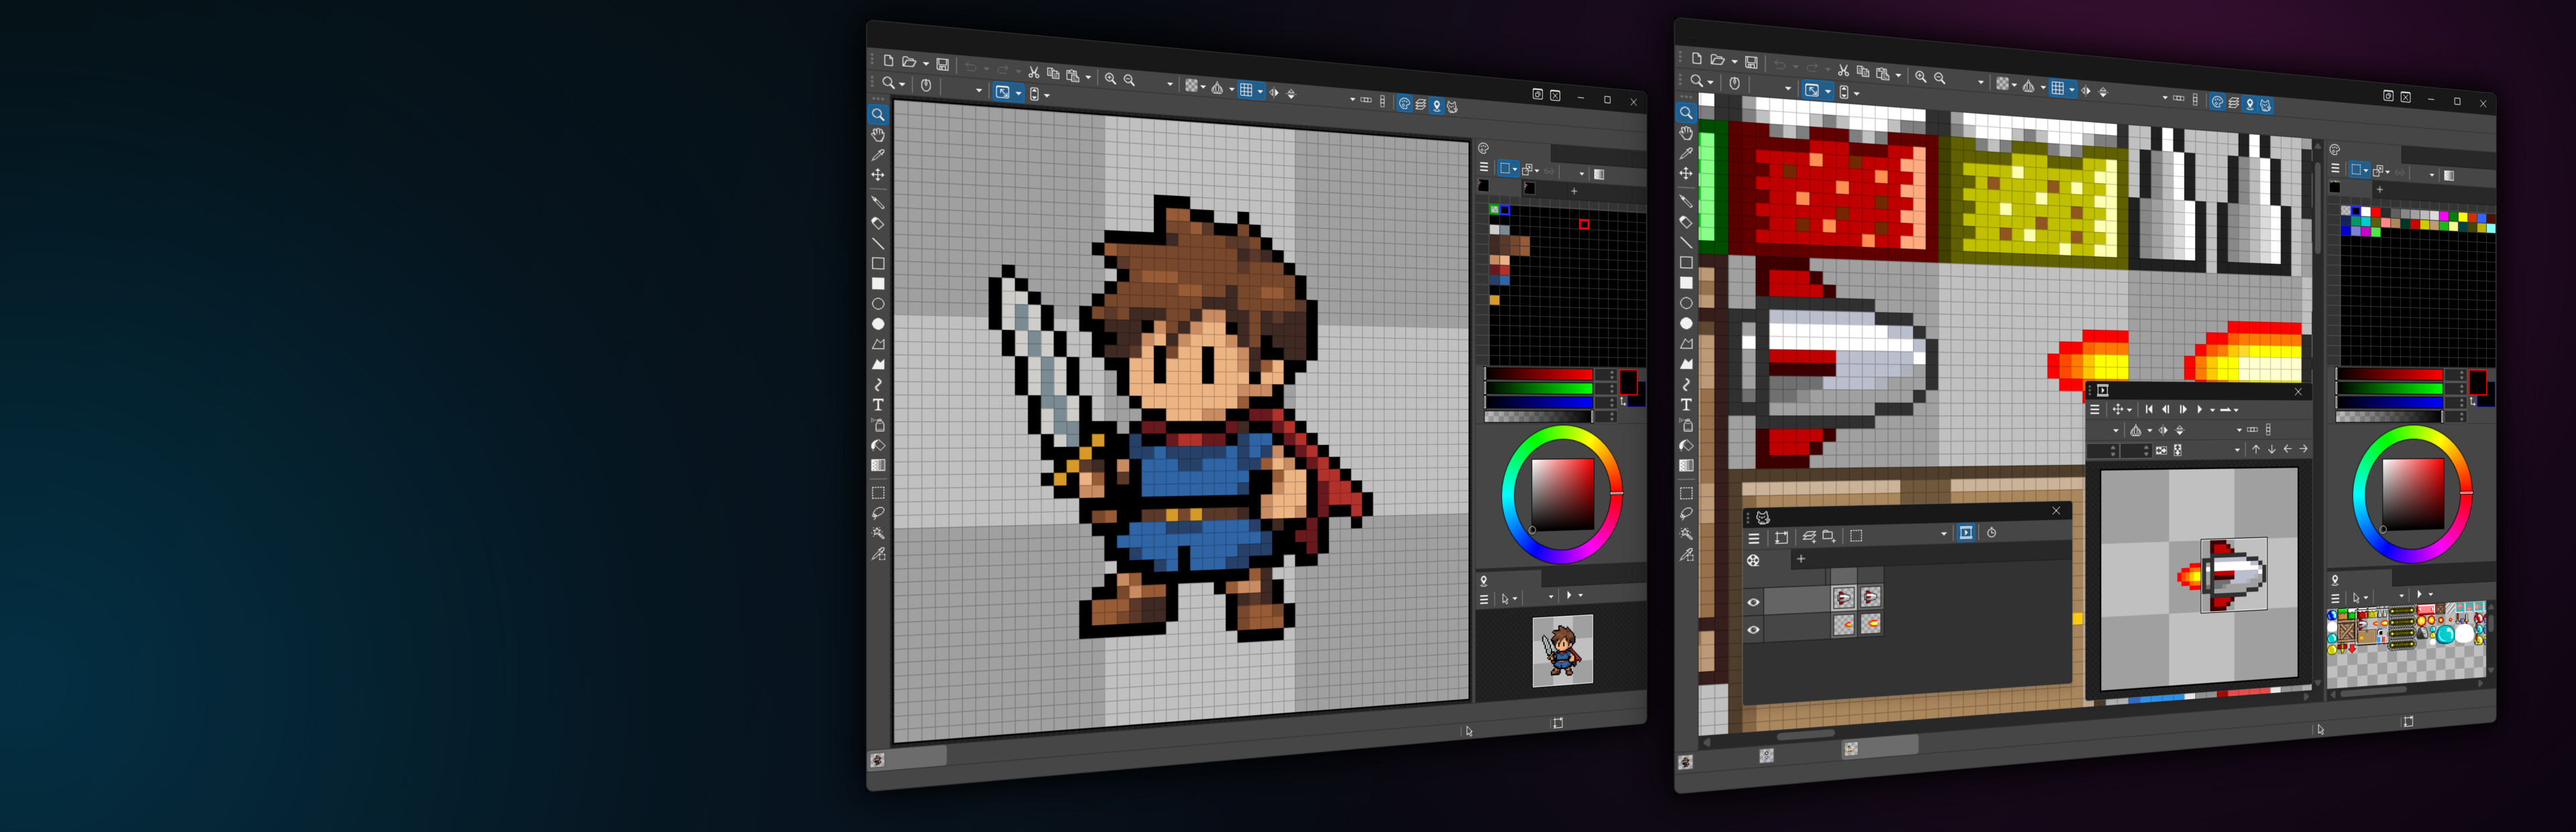Toggle the pixel grid button in knight editor
The width and height of the screenshot is (2576, 832).
click(x=1246, y=90)
